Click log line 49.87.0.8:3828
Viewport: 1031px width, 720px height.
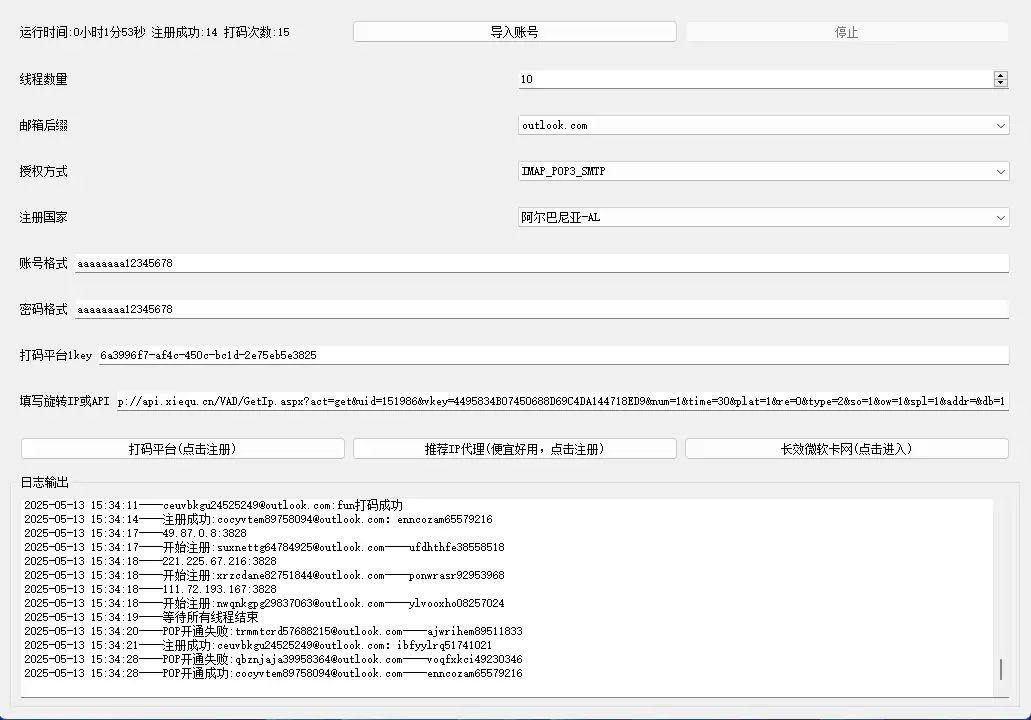[135, 533]
